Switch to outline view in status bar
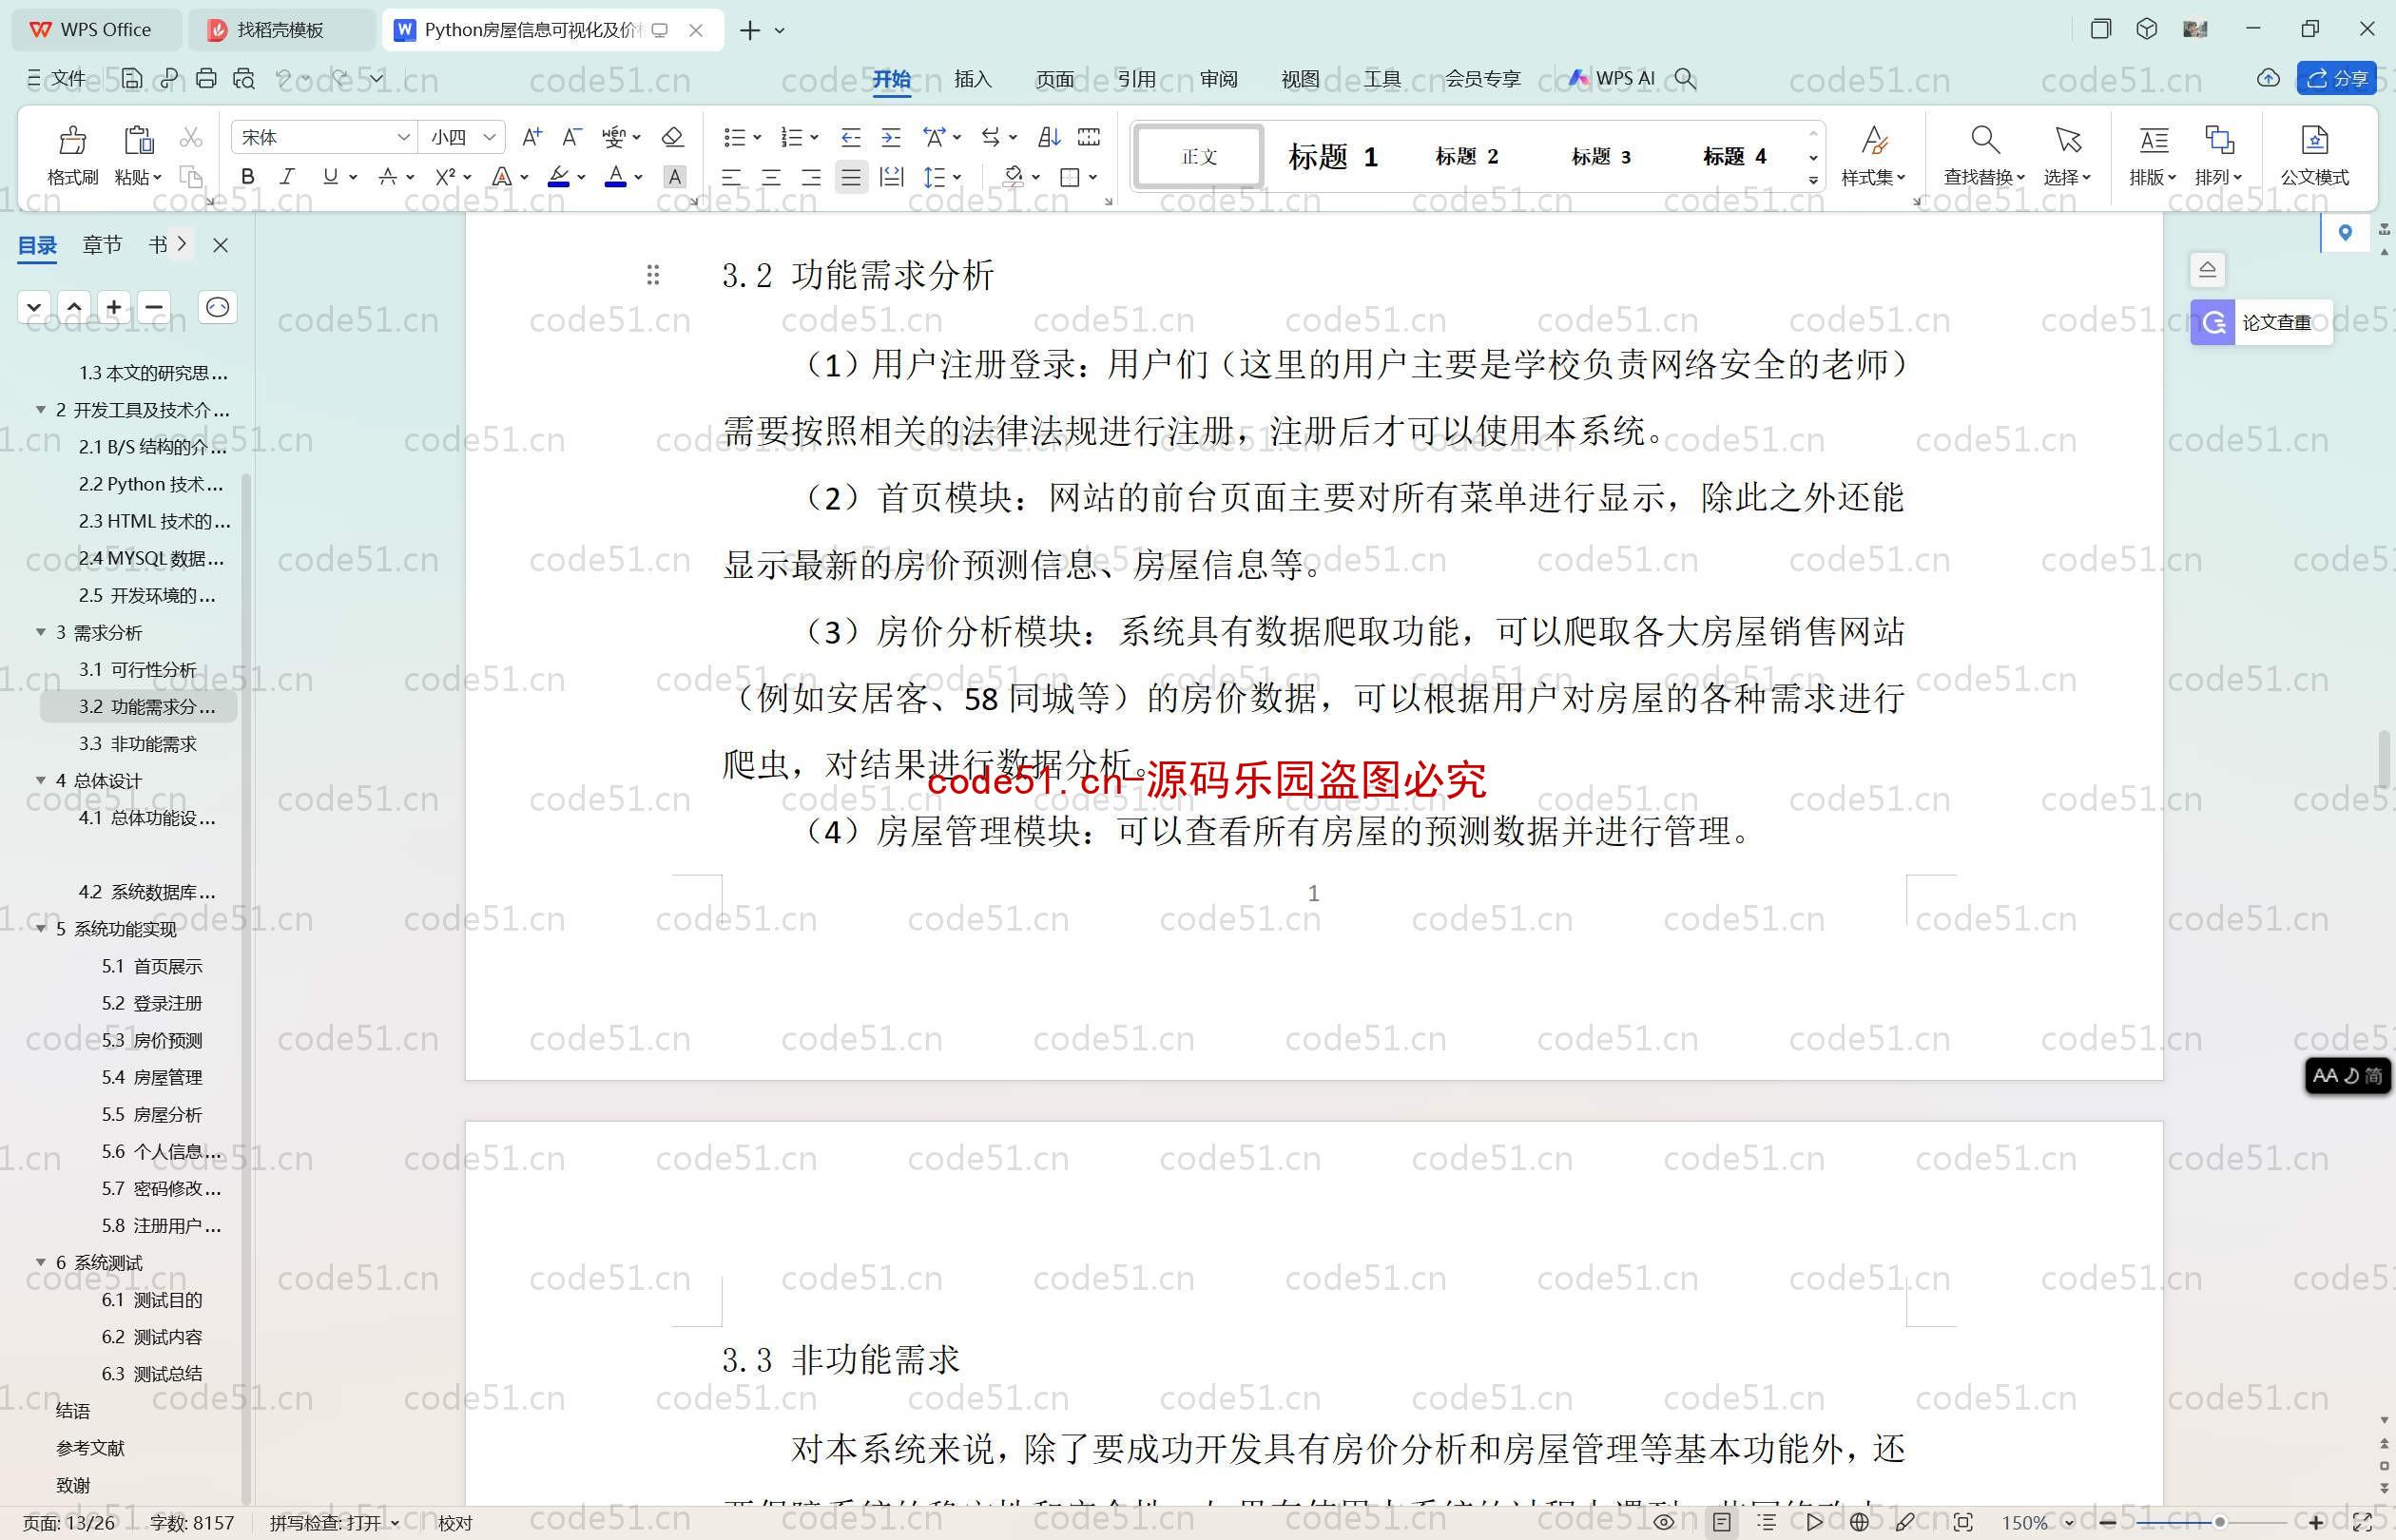This screenshot has height=1540, width=2396. coord(1767,1522)
